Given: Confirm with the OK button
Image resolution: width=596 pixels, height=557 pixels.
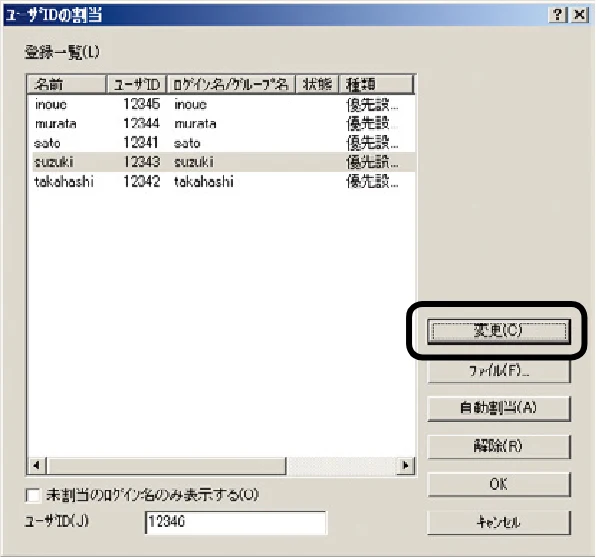Looking at the screenshot, I should tap(499, 484).
